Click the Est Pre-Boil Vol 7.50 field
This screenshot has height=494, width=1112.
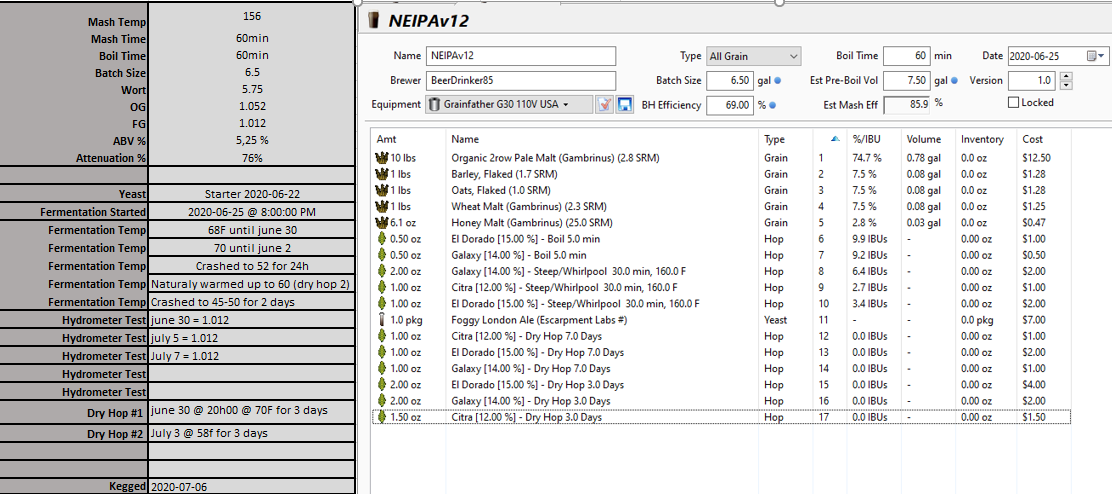coord(907,81)
